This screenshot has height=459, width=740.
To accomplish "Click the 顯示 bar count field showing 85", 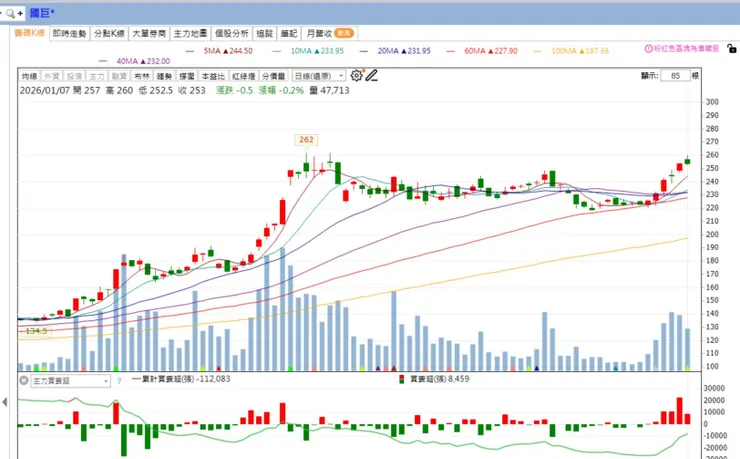I will coord(675,75).
